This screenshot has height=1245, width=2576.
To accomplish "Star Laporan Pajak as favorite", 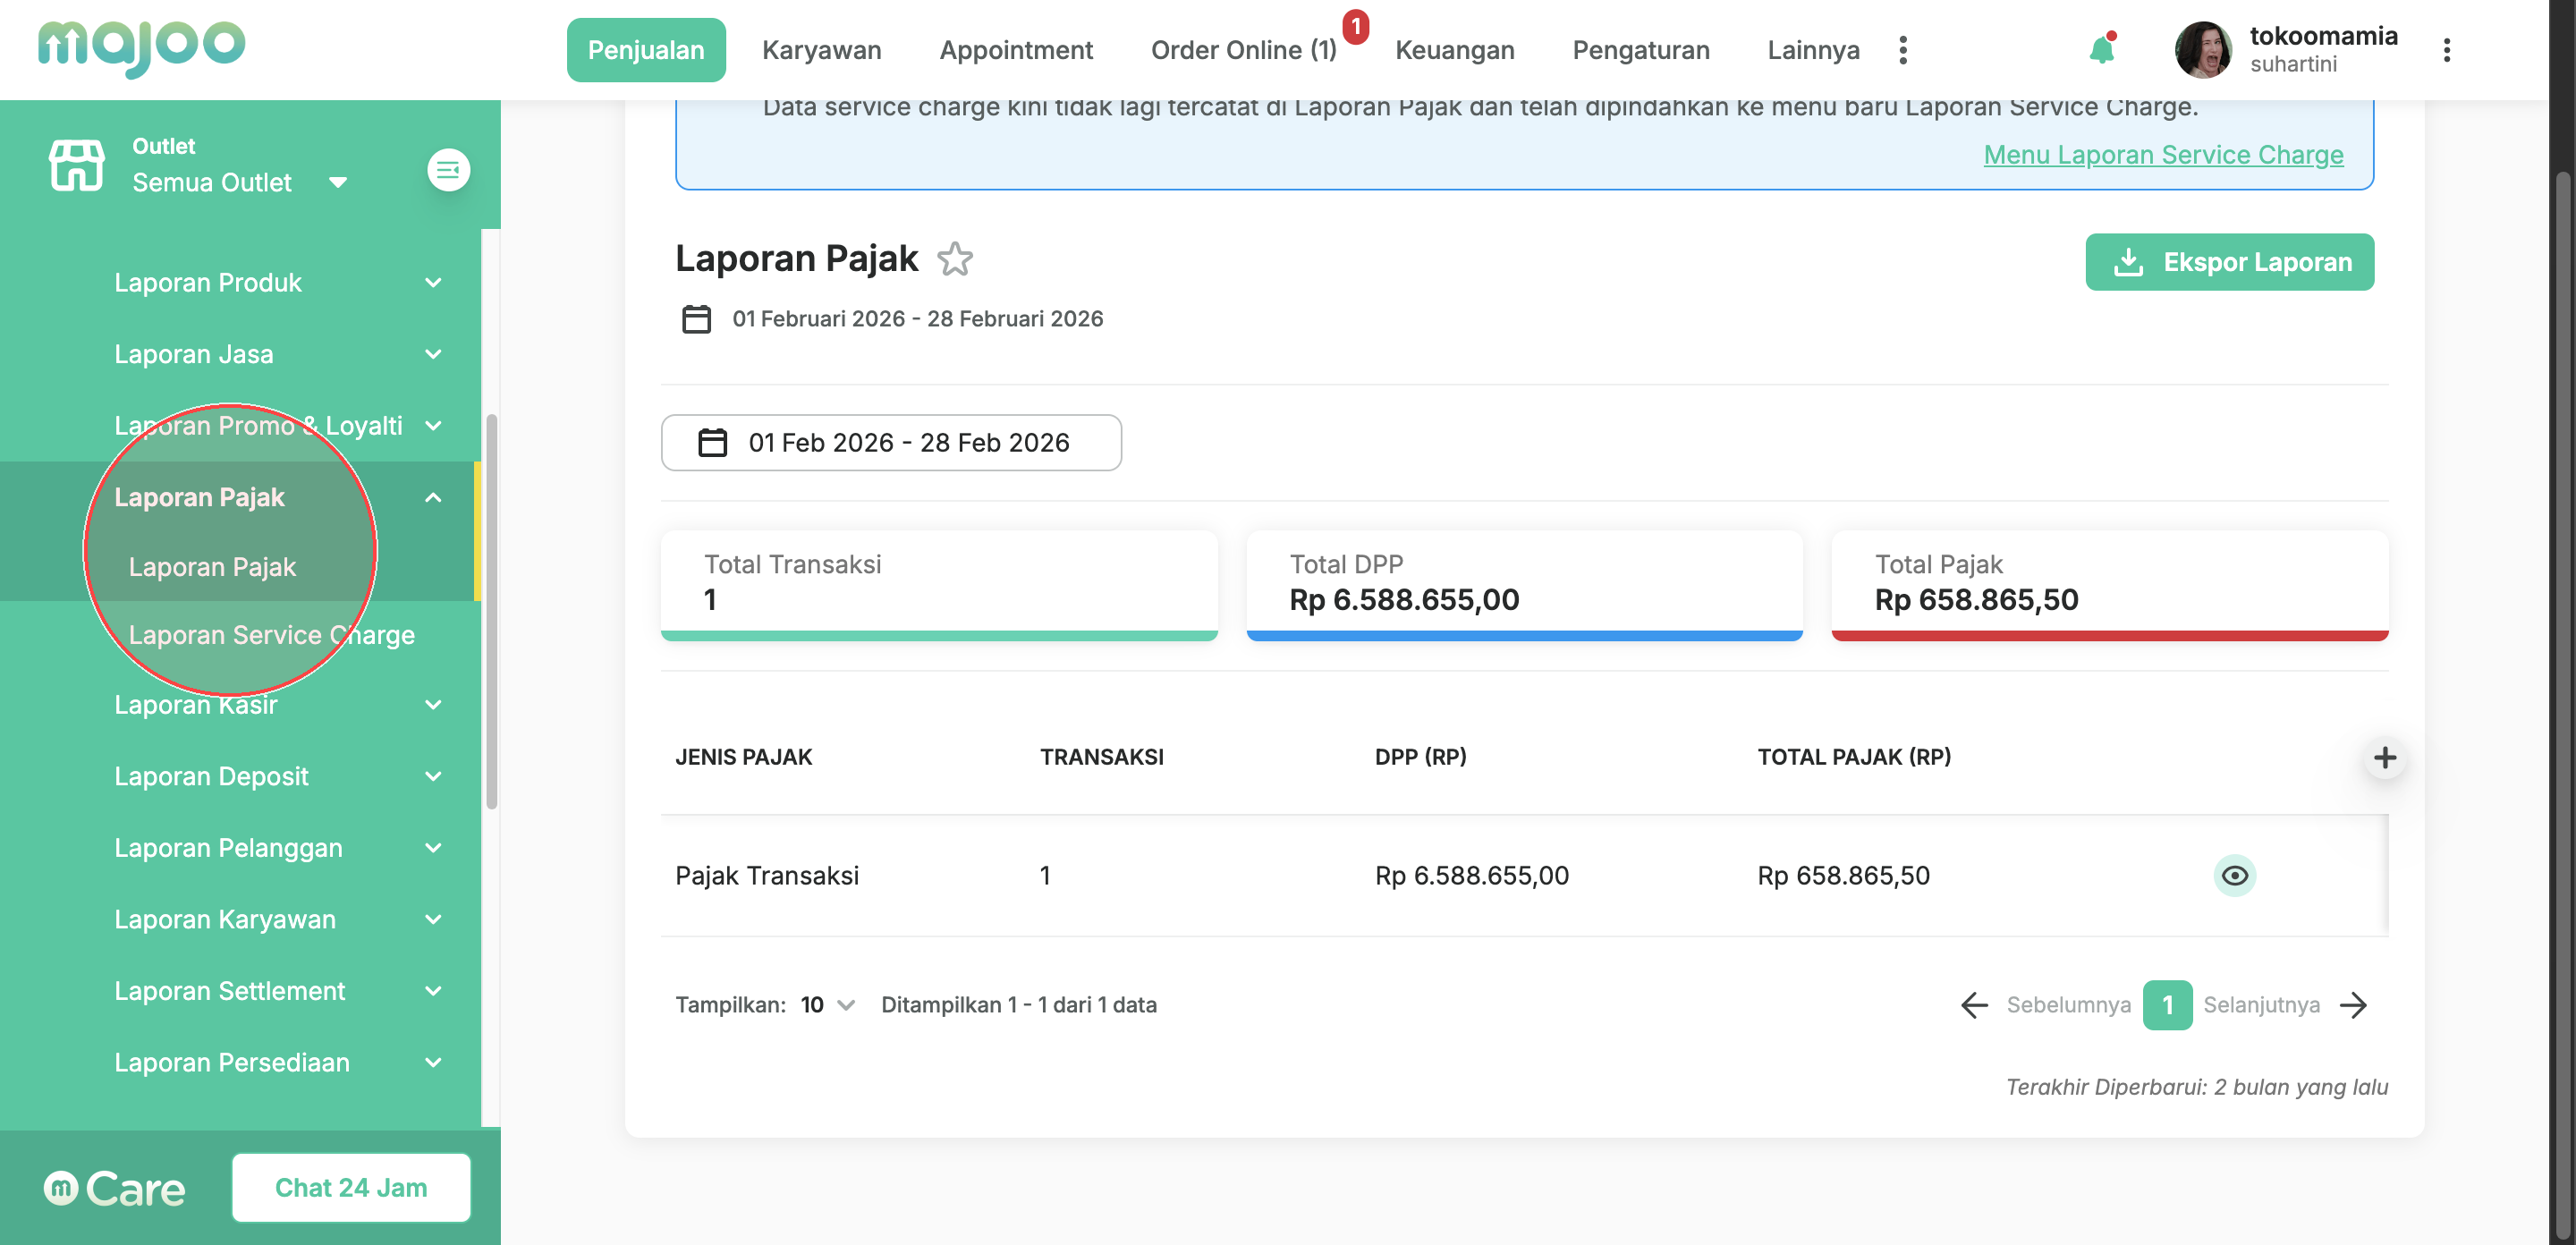I will 955,259.
